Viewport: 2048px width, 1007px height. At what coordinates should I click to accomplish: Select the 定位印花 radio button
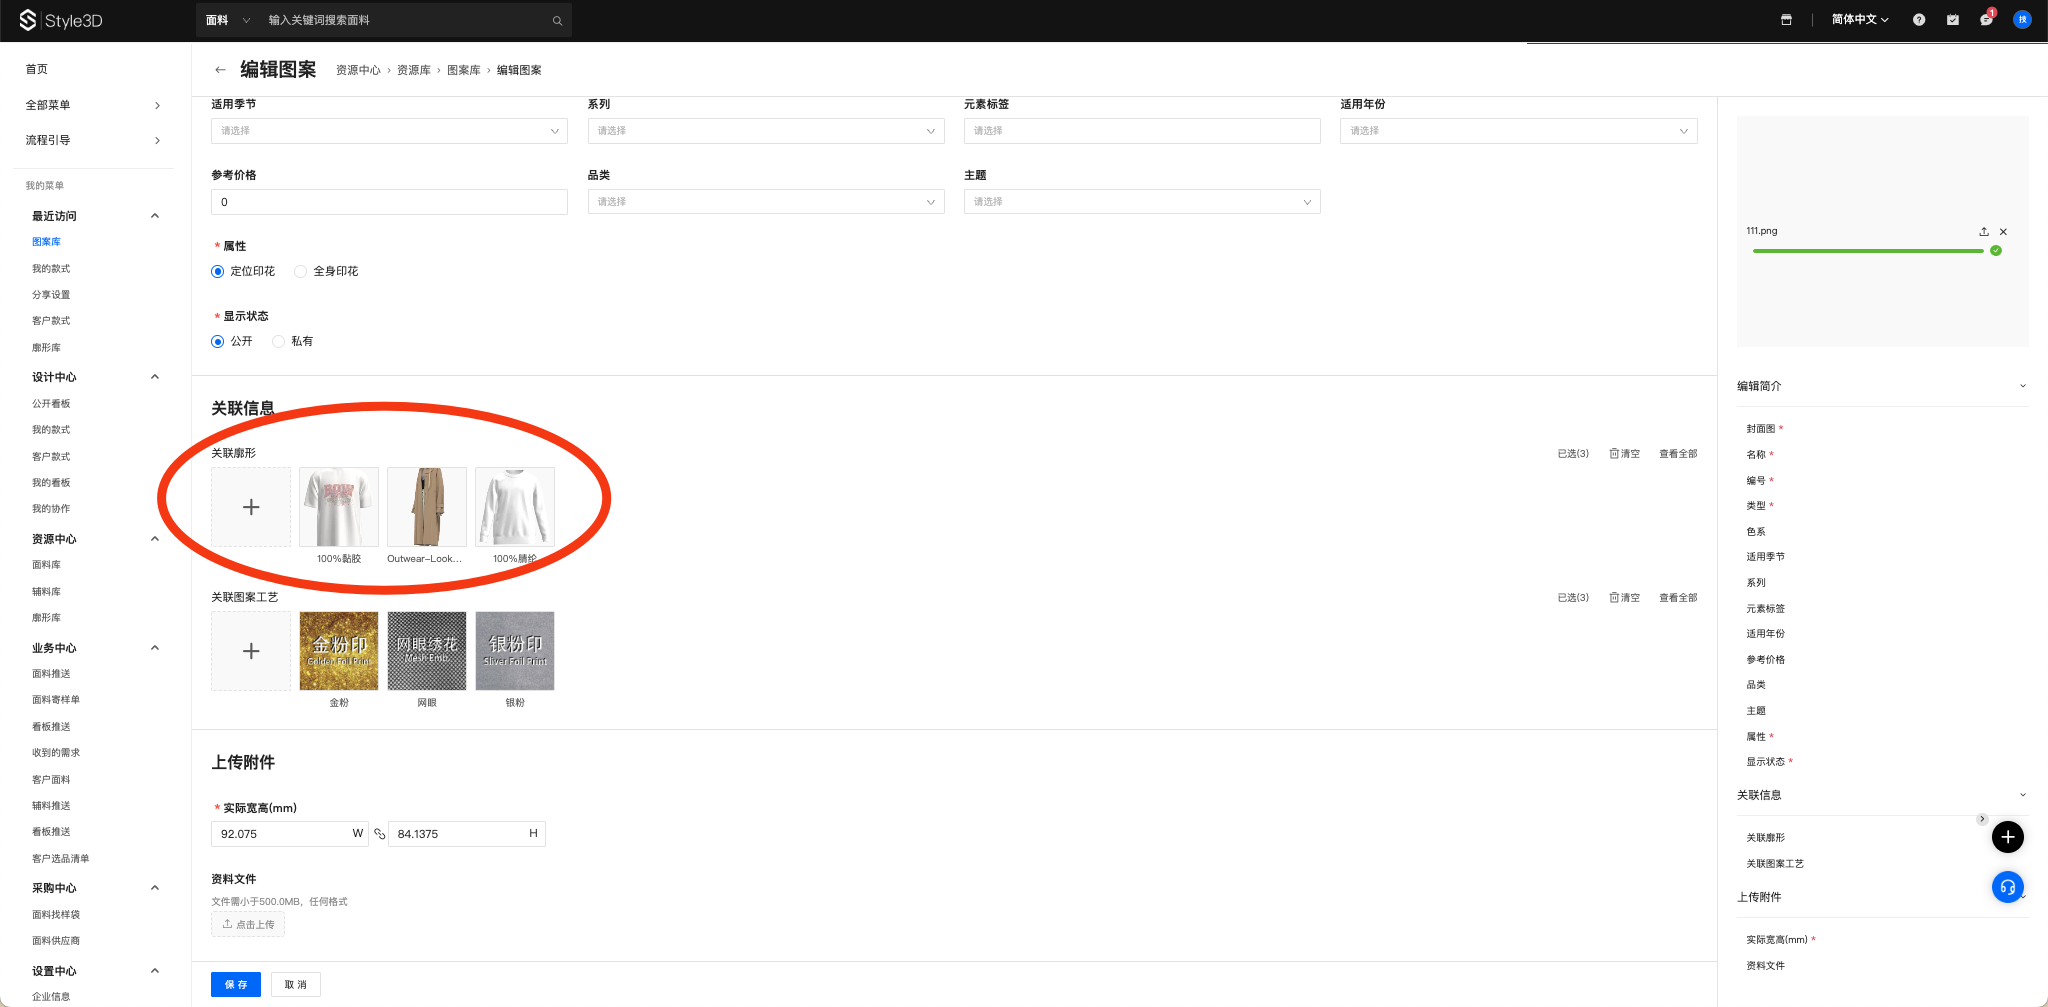click(218, 272)
